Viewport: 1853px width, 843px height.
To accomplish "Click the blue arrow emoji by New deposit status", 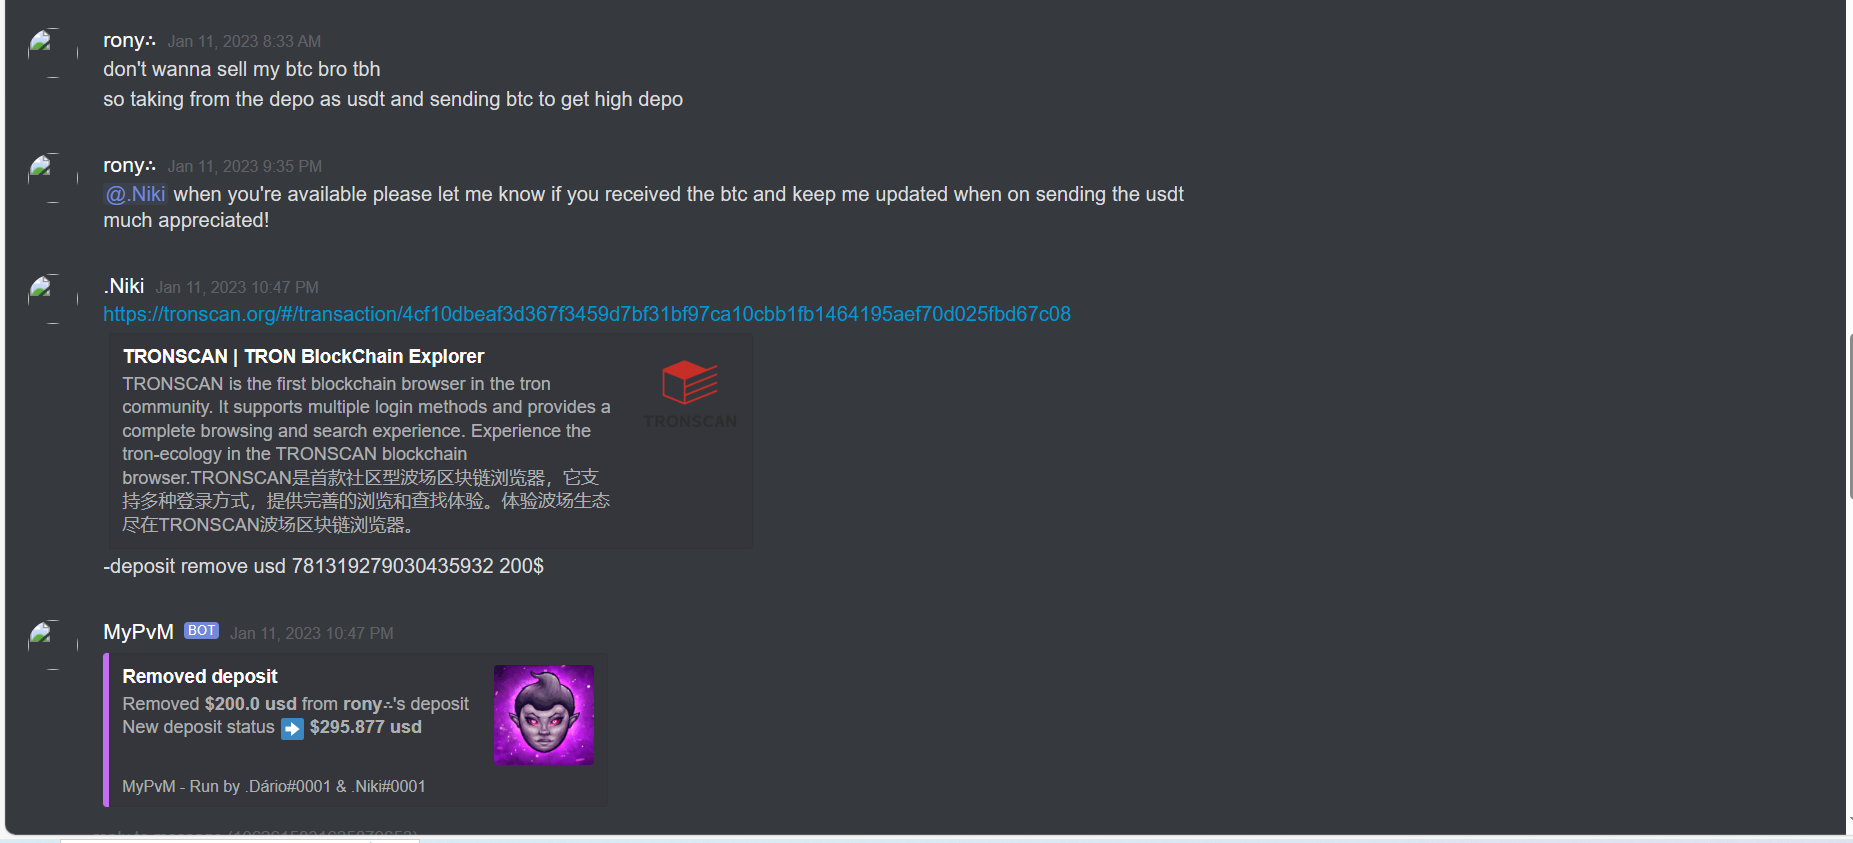I will click(292, 729).
